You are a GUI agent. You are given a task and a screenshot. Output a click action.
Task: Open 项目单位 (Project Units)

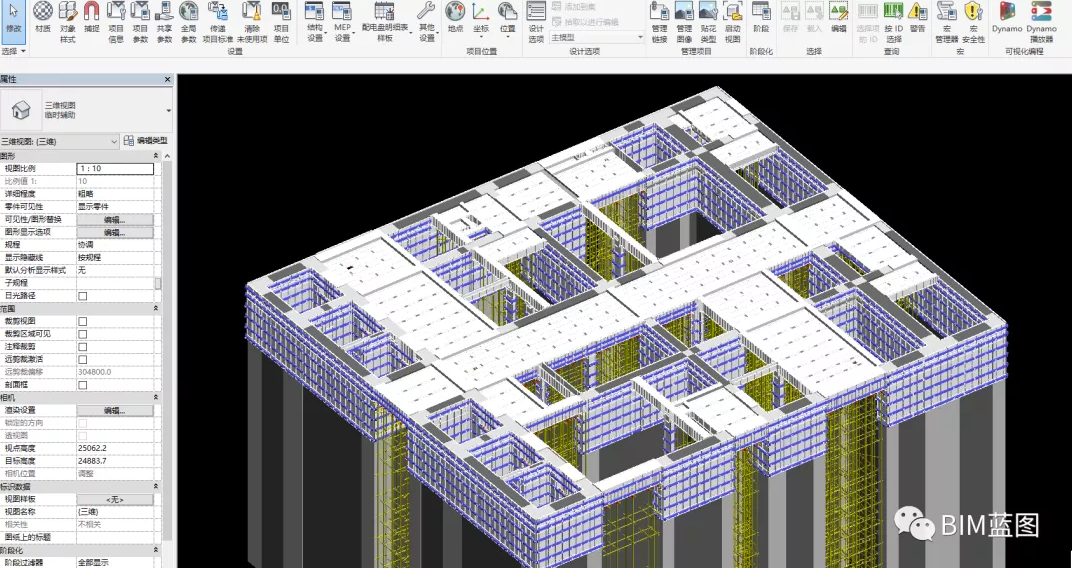[x=281, y=22]
